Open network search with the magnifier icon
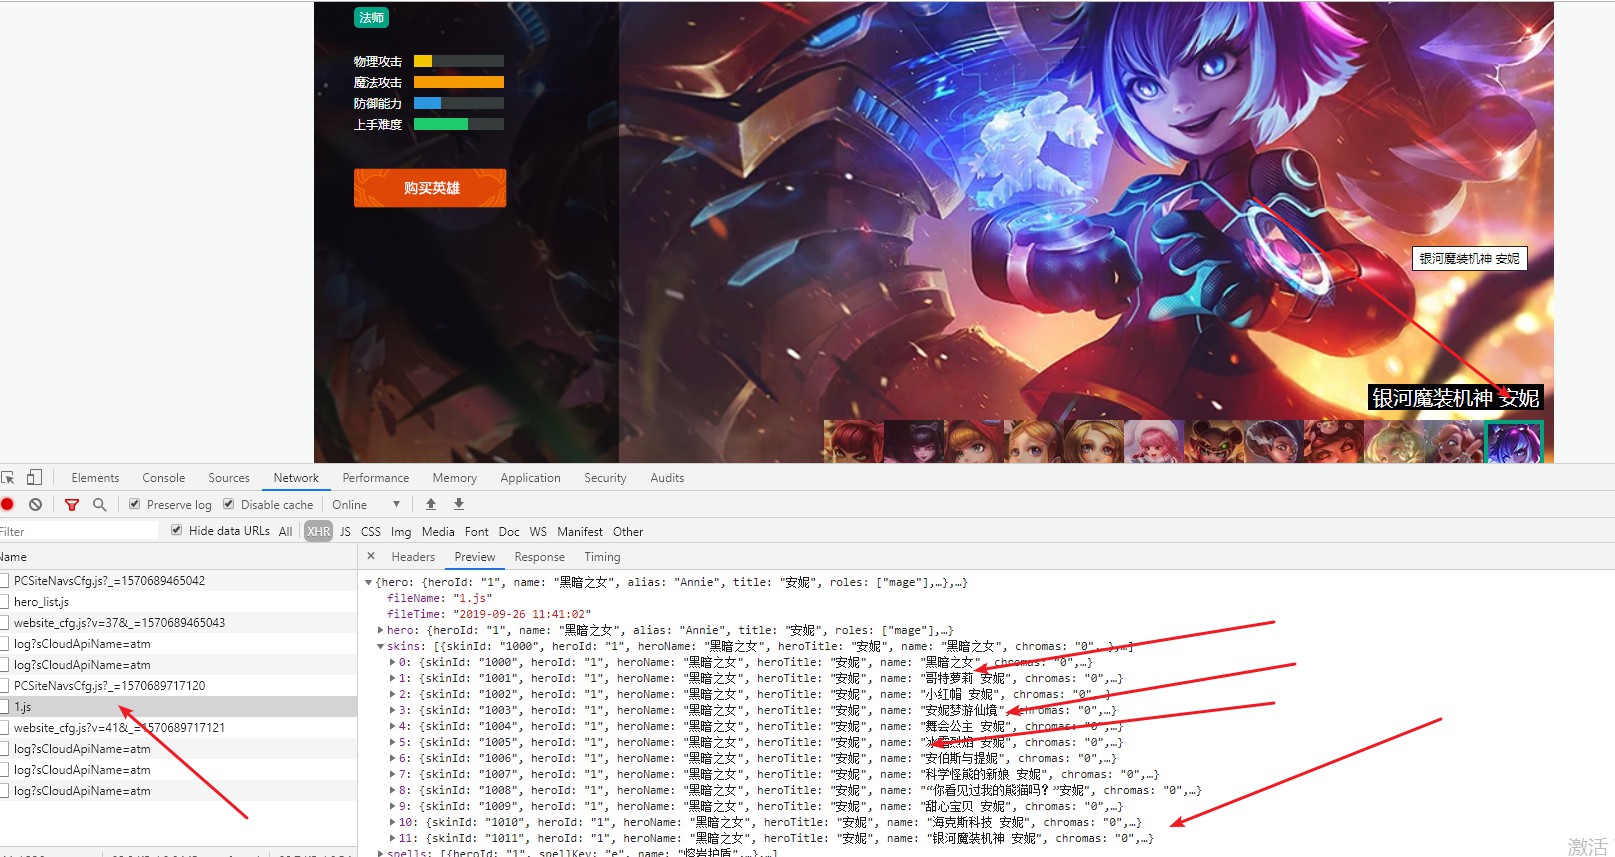 click(x=99, y=505)
